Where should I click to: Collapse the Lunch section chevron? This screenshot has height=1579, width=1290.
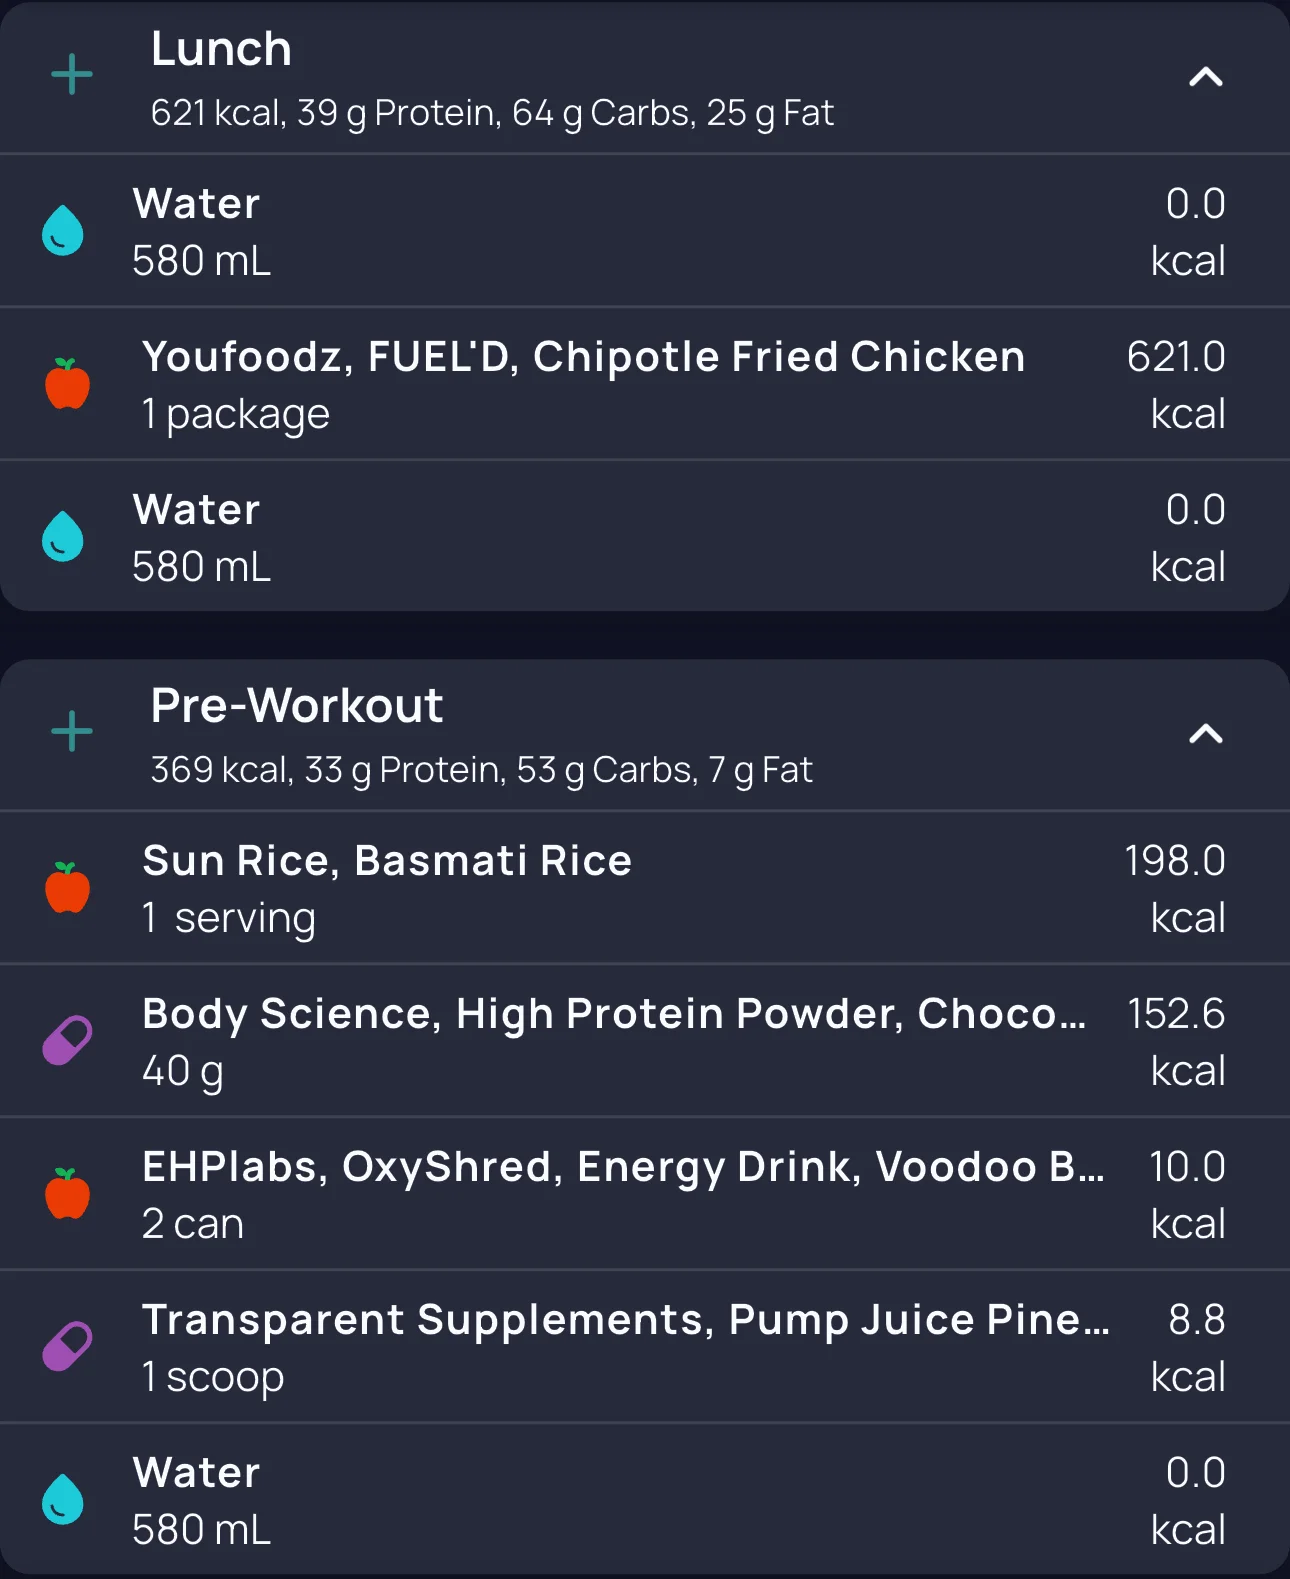pos(1206,77)
